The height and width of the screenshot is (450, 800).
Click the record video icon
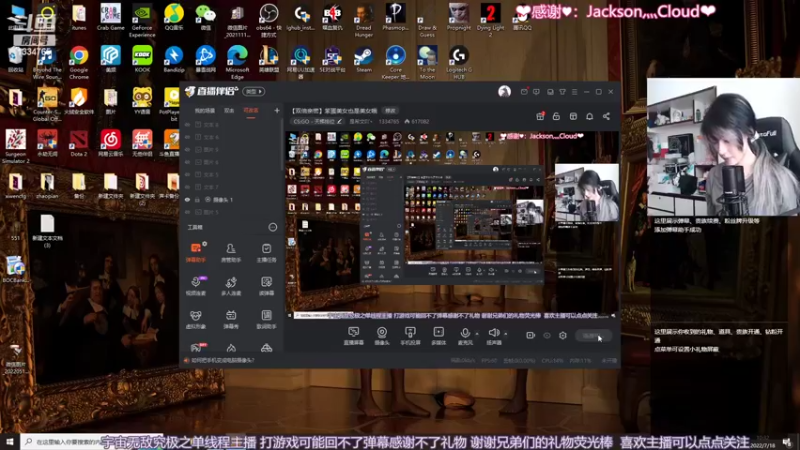click(x=531, y=335)
